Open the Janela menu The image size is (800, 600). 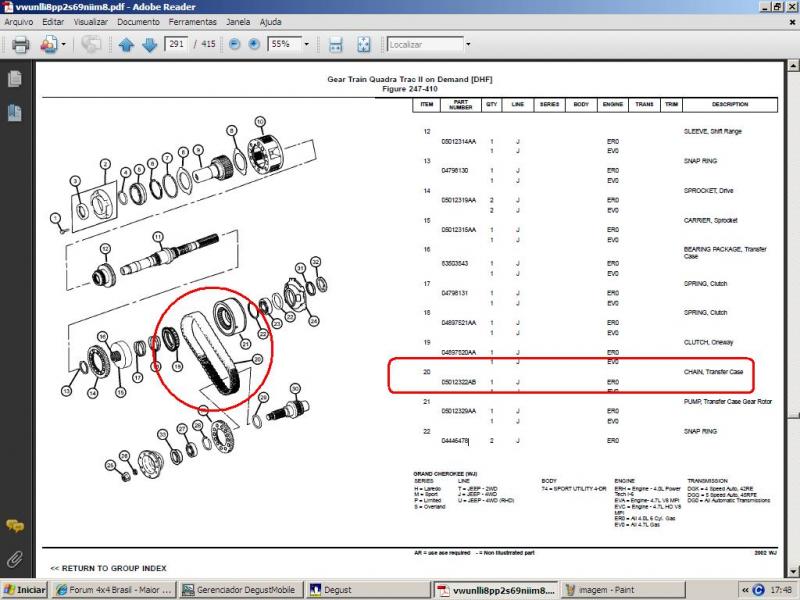click(238, 22)
